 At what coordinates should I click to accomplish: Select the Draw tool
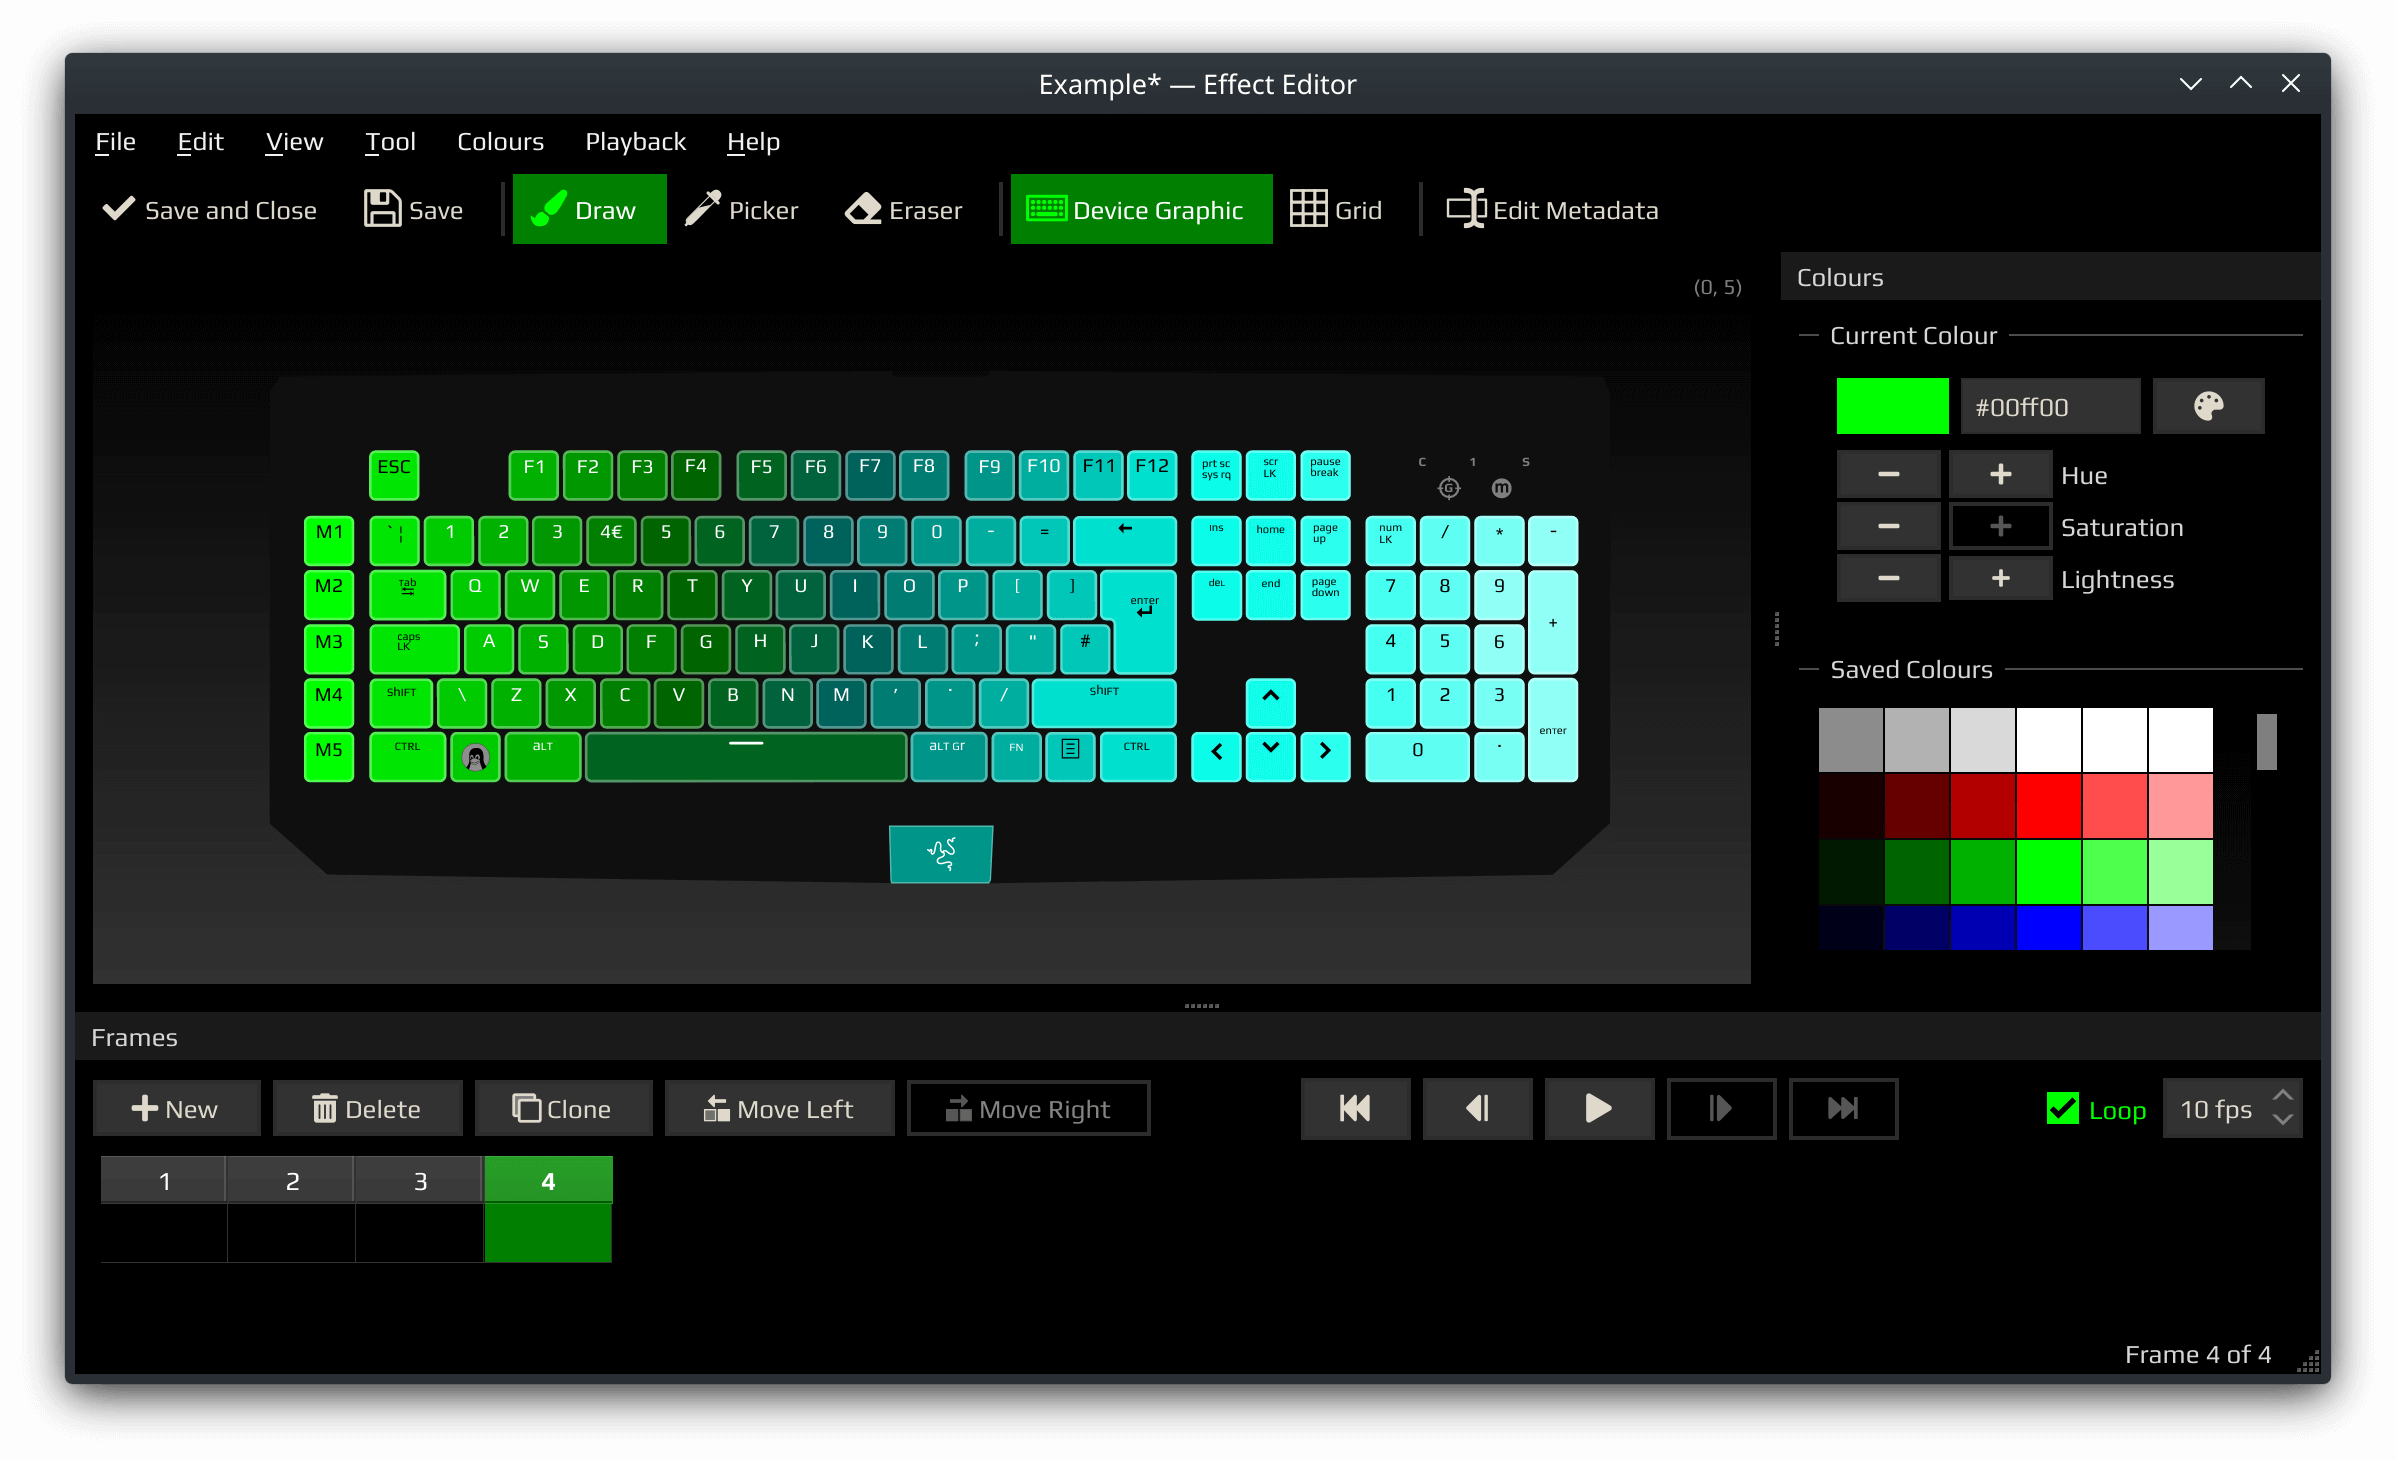(589, 209)
